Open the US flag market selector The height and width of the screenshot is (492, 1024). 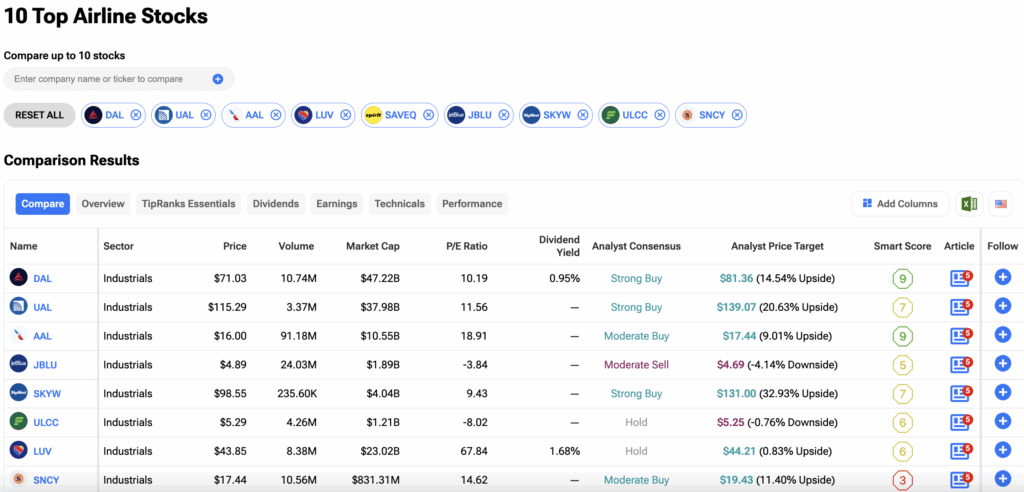[1000, 204]
